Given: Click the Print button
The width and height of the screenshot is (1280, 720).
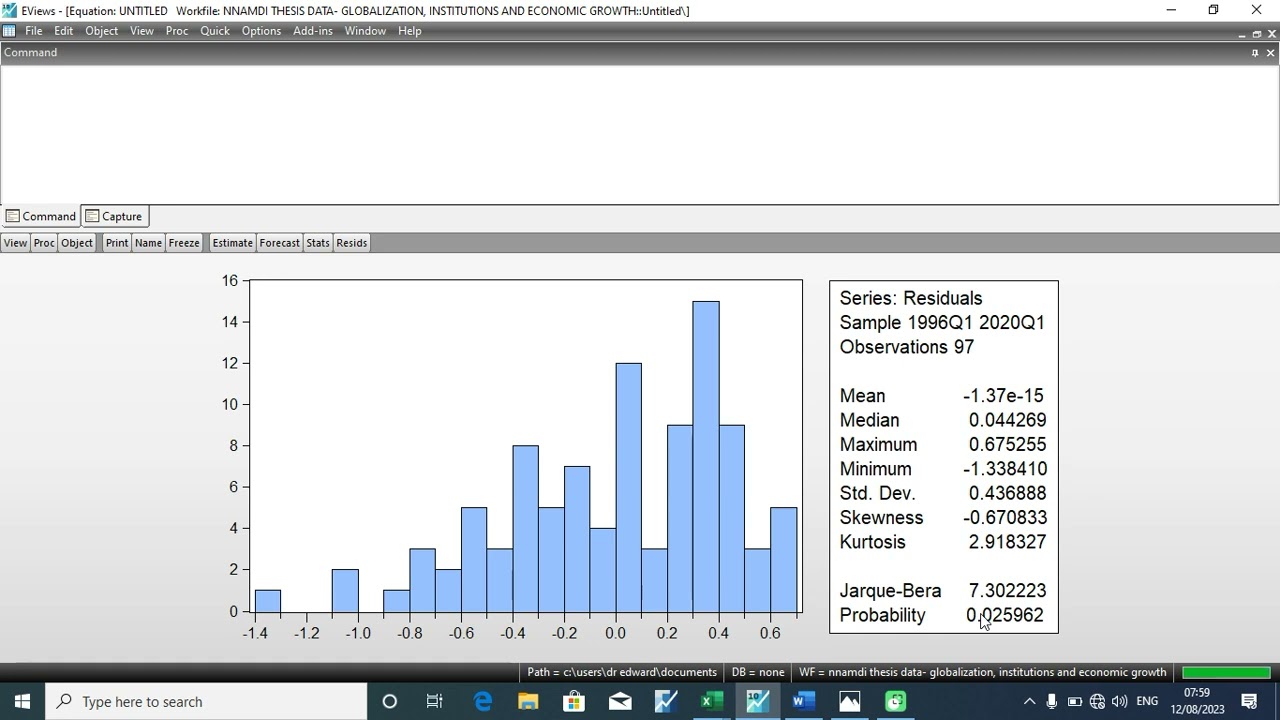Looking at the screenshot, I should coord(117,243).
